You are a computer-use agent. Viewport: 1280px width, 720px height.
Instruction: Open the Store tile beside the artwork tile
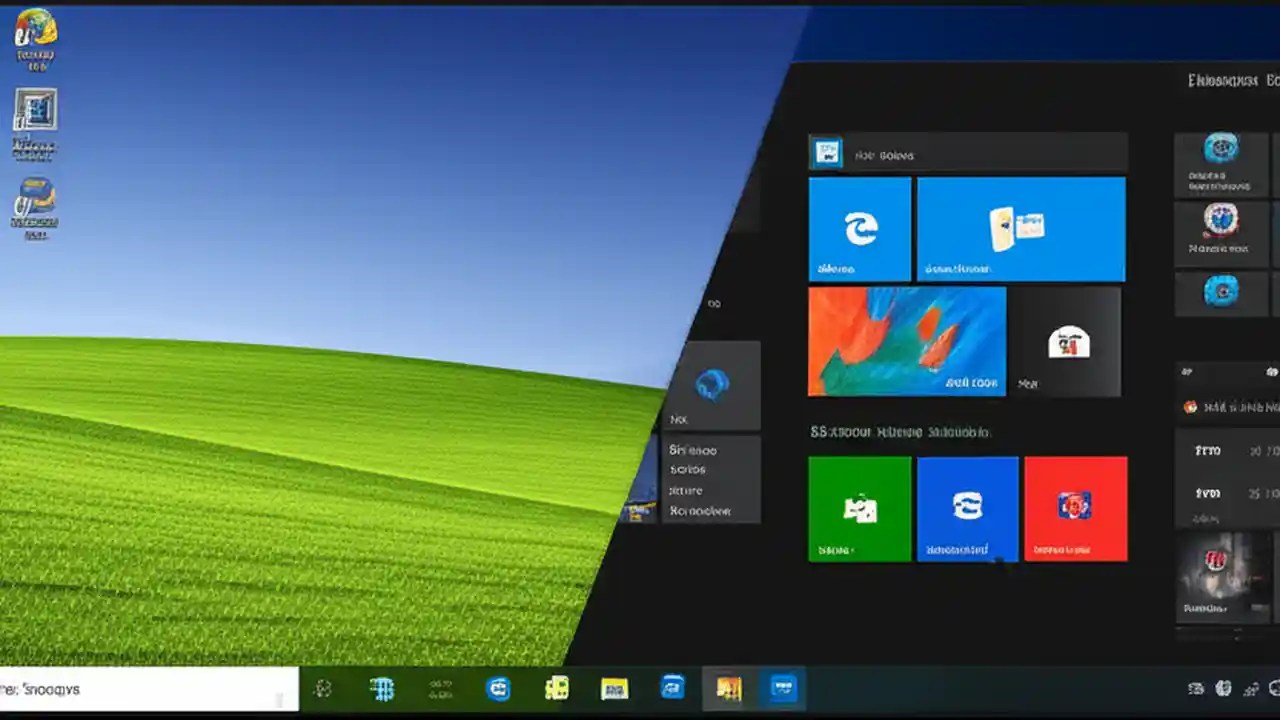1065,340
